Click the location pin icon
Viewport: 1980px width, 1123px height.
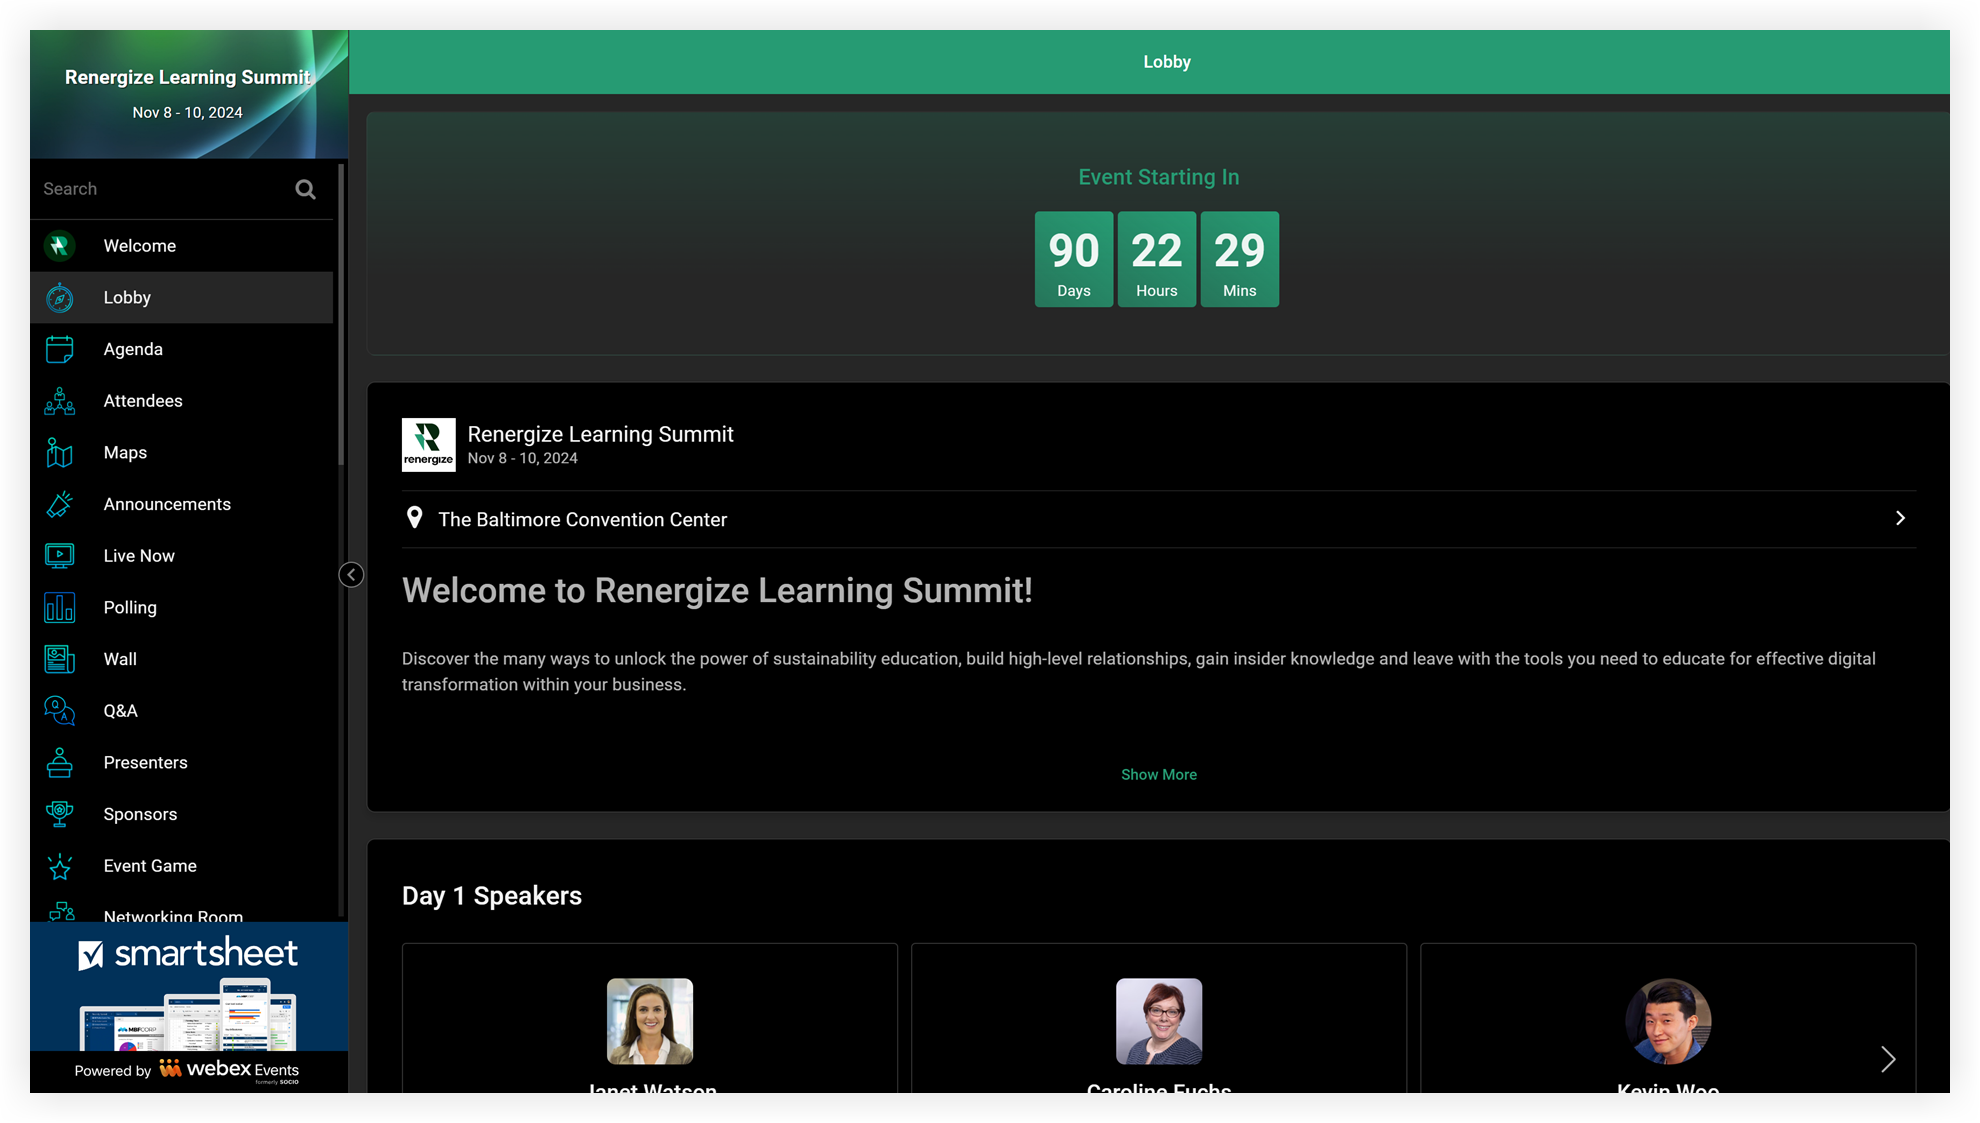pyautogui.click(x=415, y=518)
